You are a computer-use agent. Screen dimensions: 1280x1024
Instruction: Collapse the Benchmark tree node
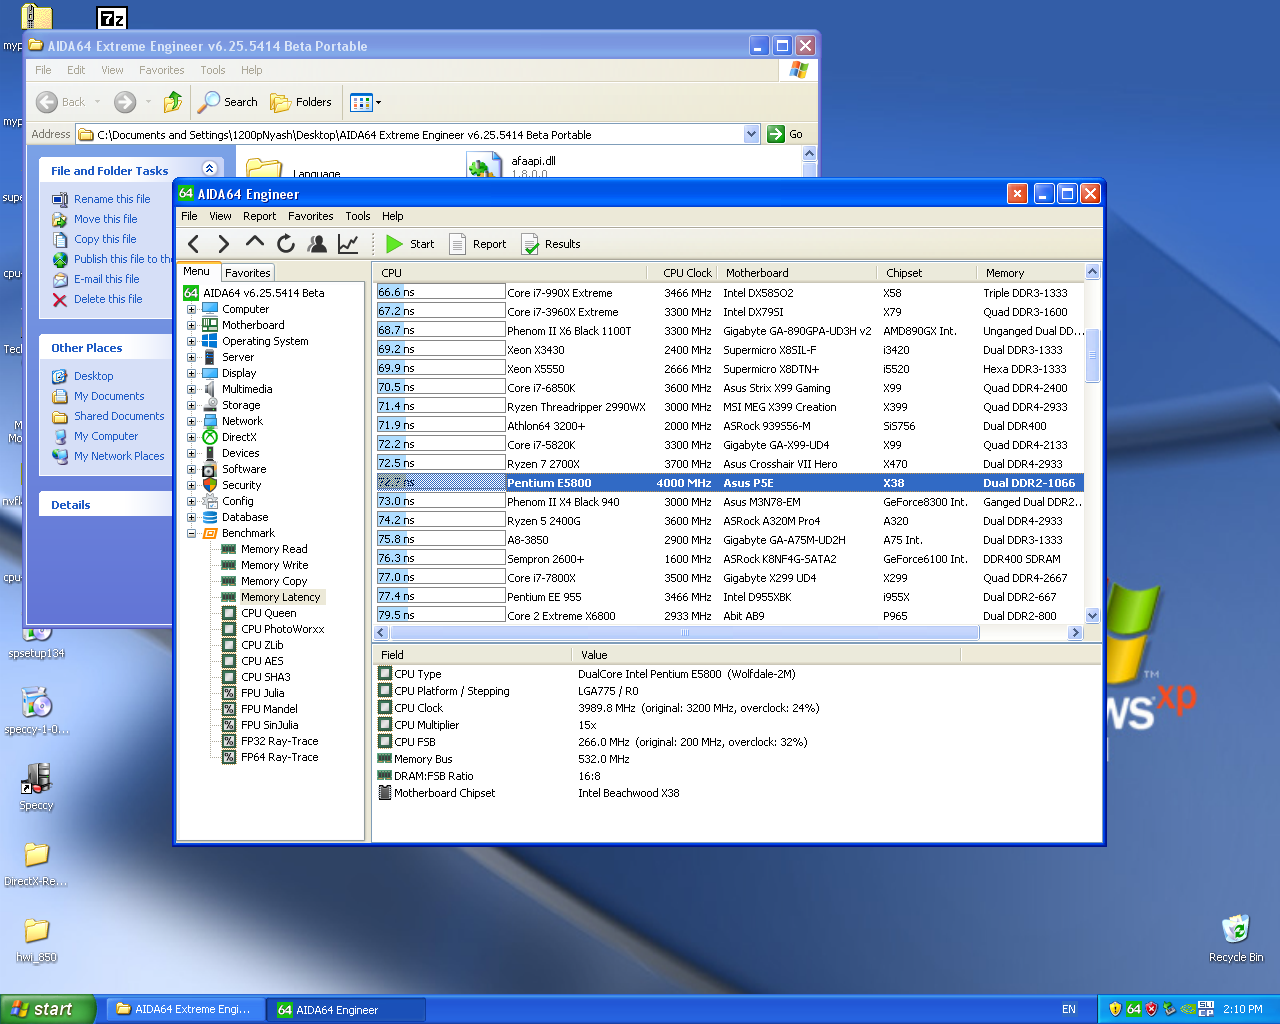point(191,533)
